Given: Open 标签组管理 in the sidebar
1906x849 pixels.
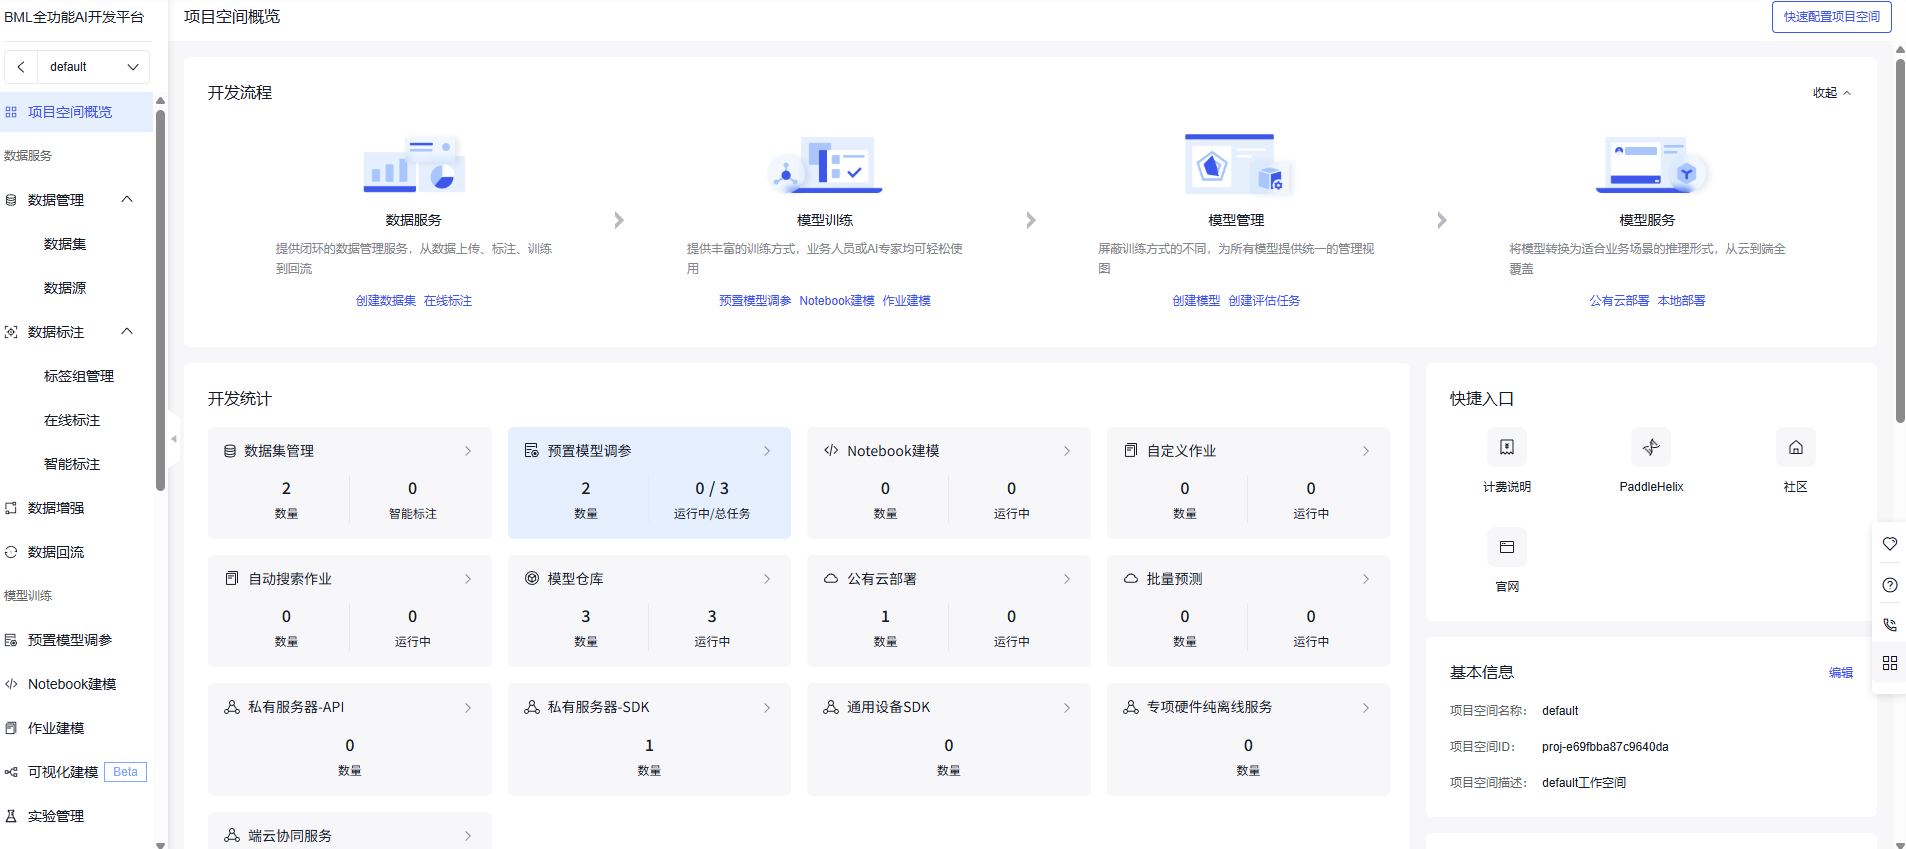Looking at the screenshot, I should [79, 376].
